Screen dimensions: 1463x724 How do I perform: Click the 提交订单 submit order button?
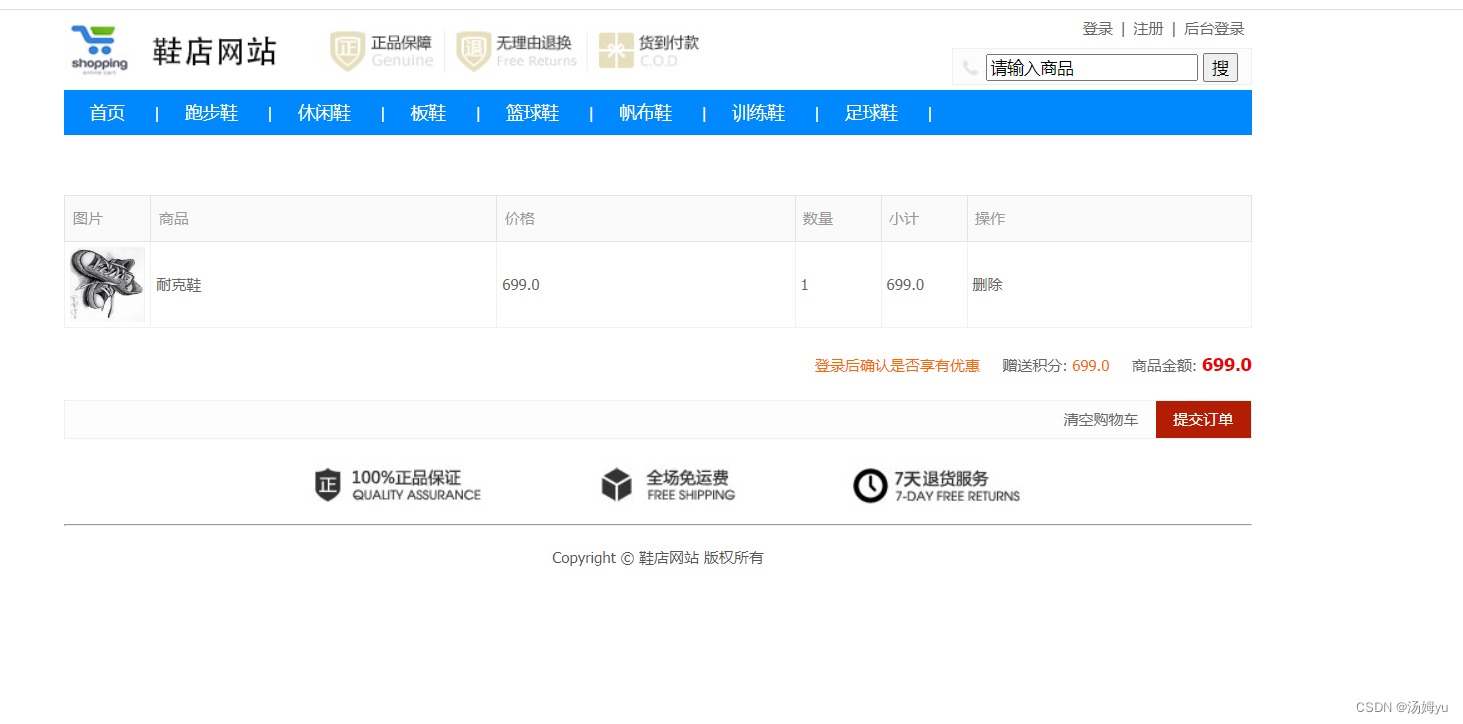[1203, 419]
